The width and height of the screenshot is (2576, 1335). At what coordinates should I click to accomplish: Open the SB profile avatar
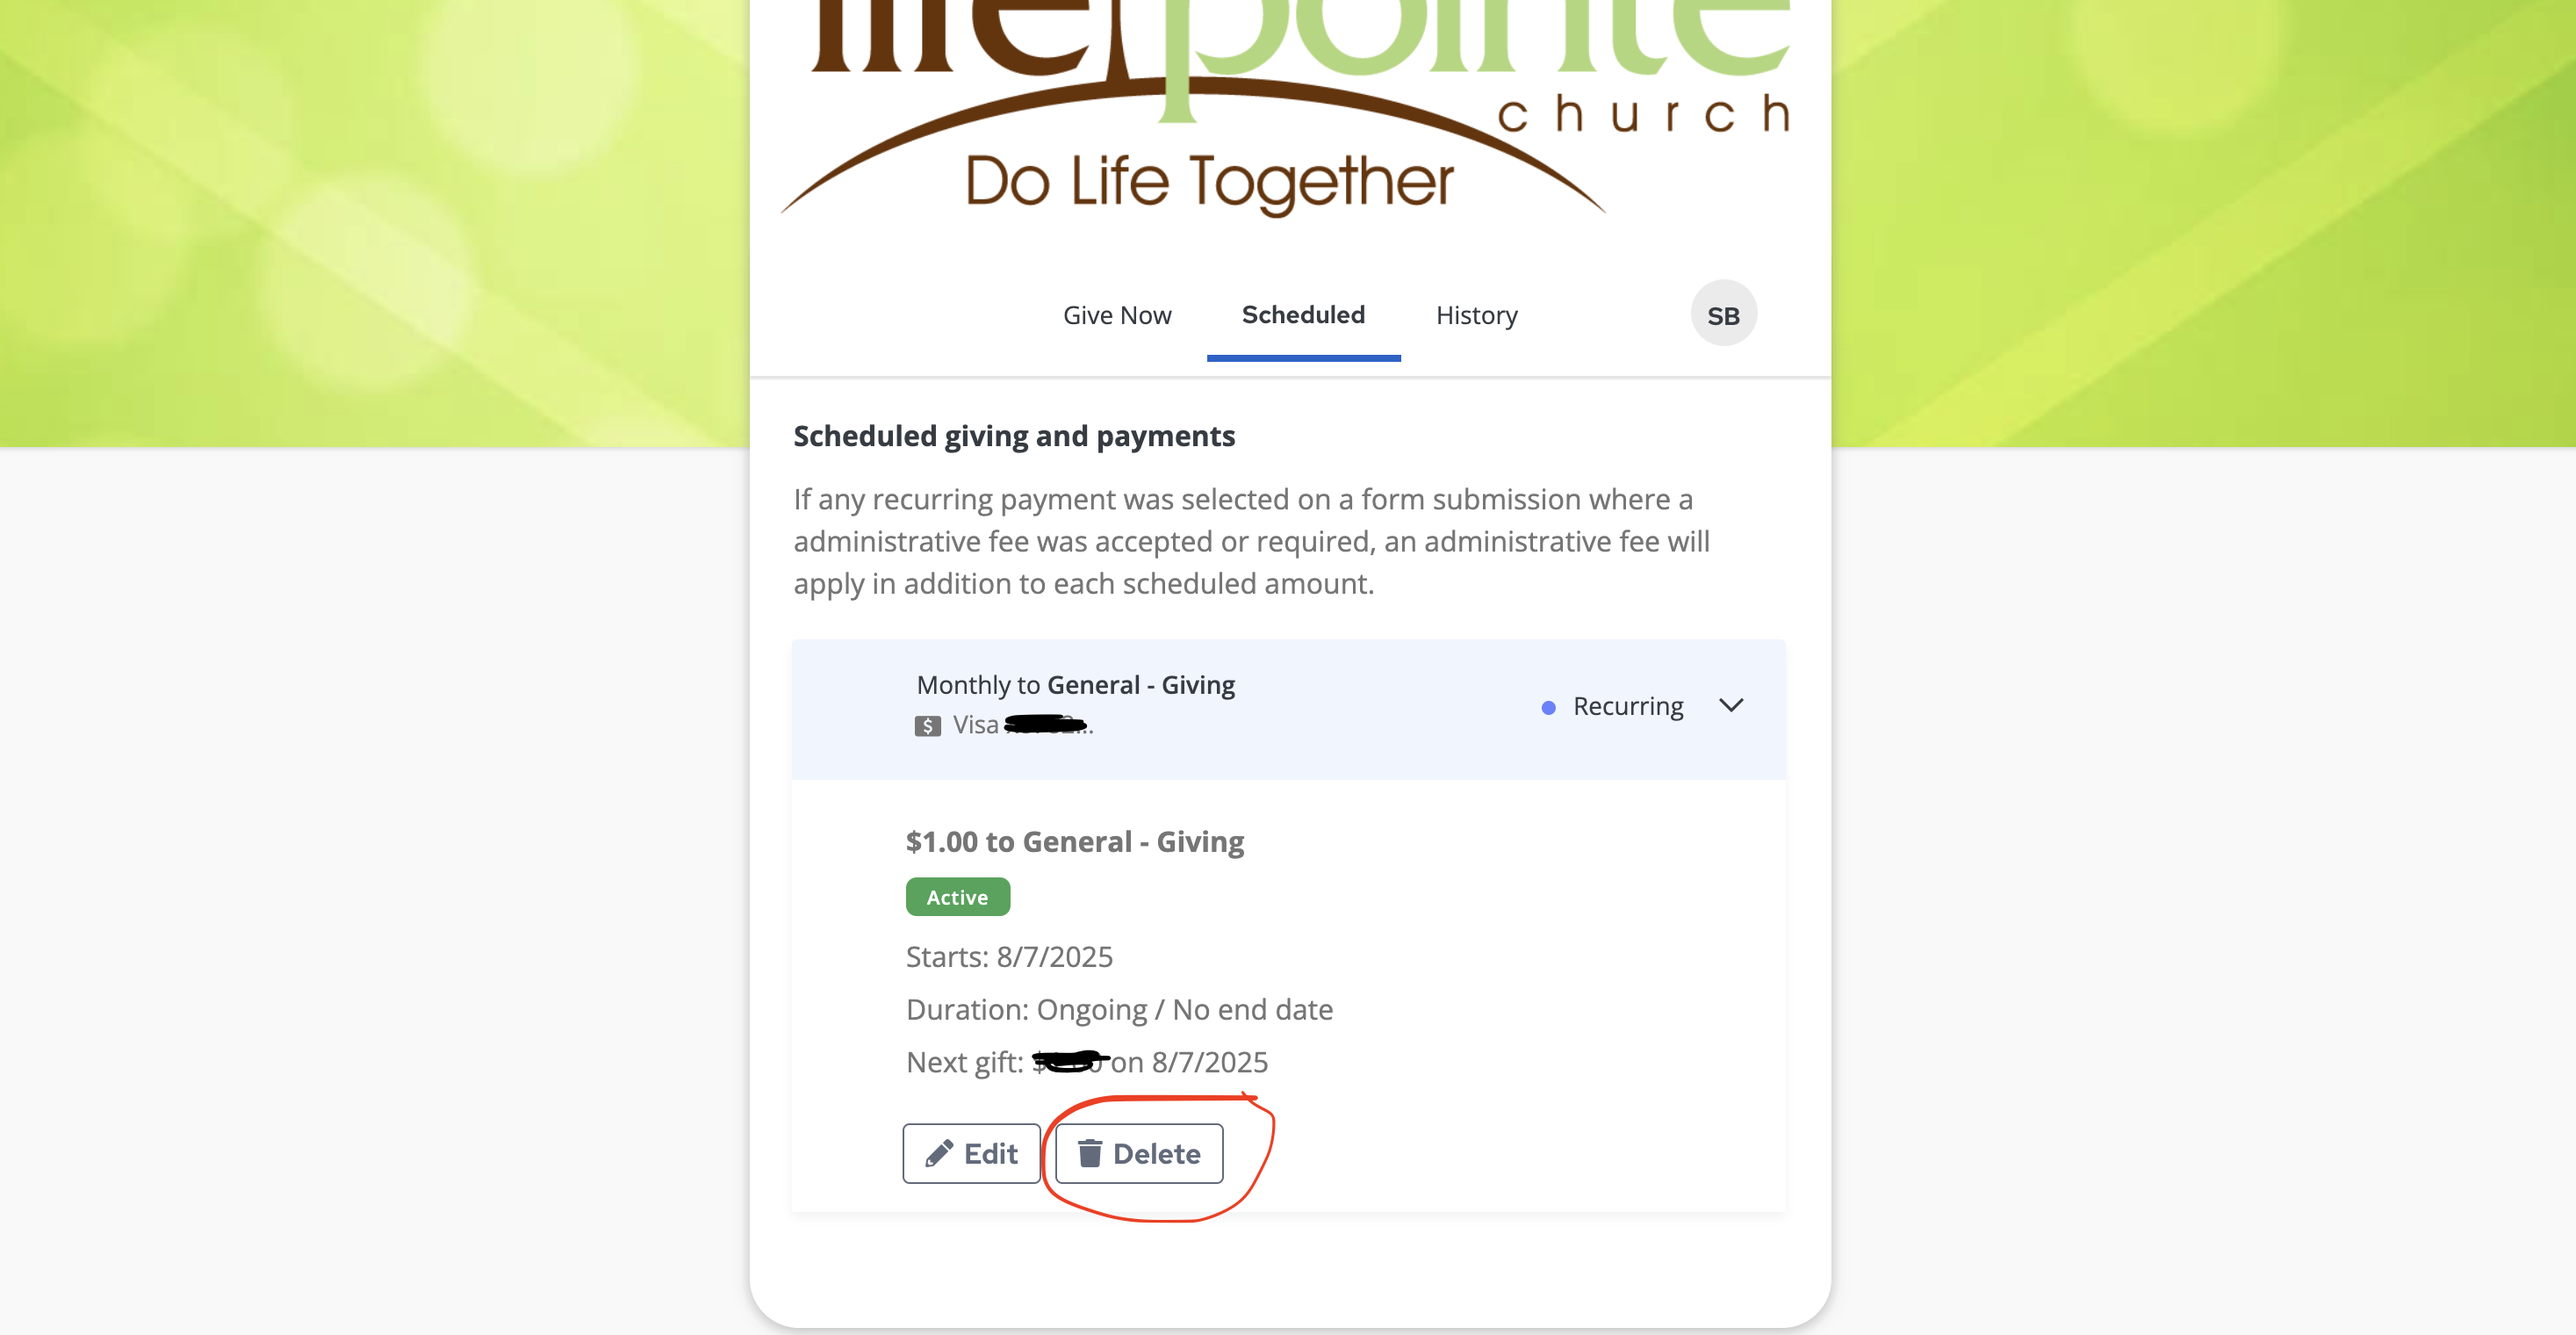pyautogui.click(x=1723, y=314)
